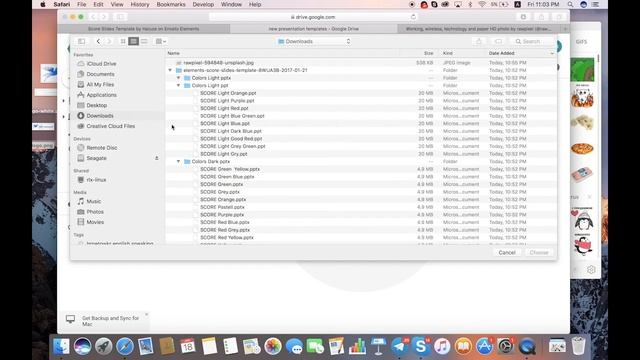The height and width of the screenshot is (360, 640).
Task: Switch to Score Slides Template Envato tab
Action: coord(144,29)
